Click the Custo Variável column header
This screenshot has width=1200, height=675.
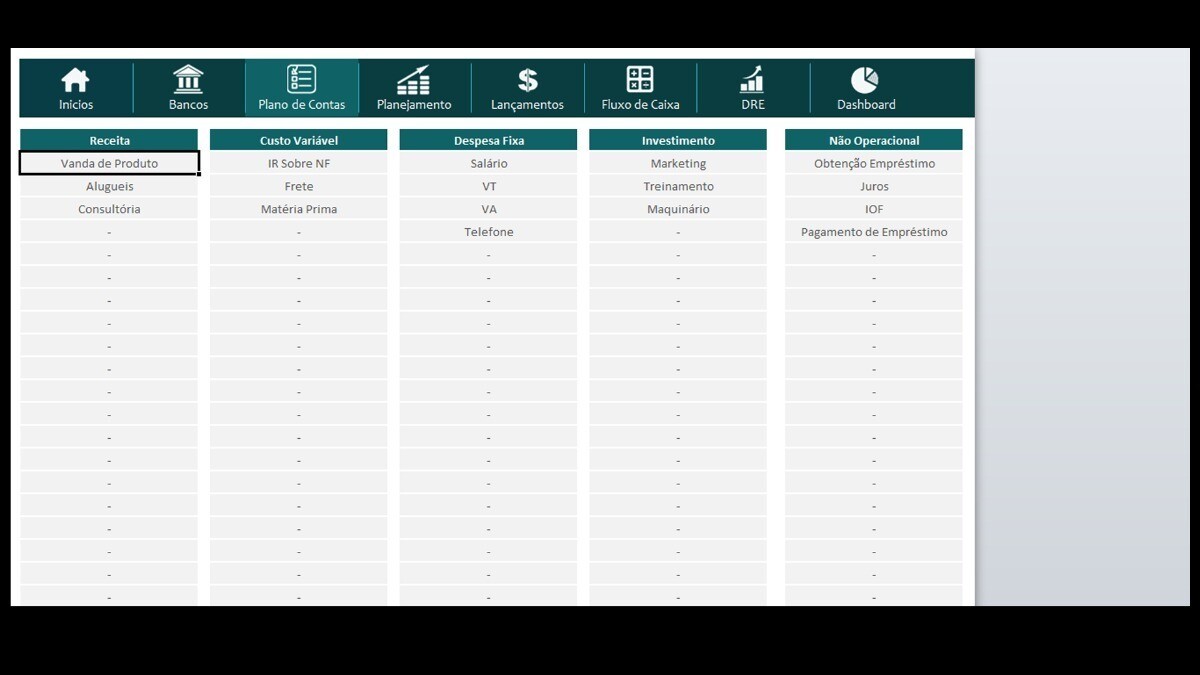tap(298, 141)
